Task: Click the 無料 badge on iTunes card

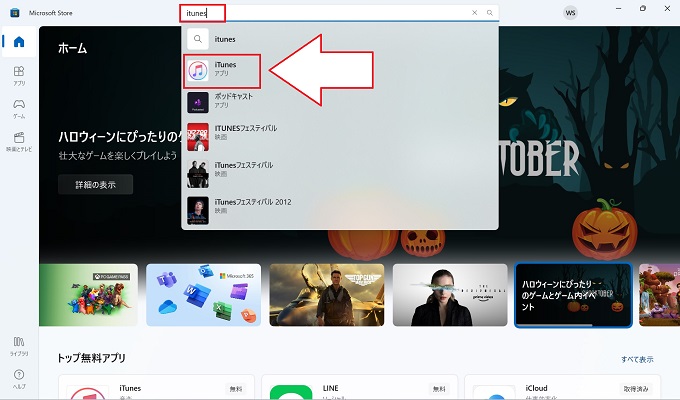Action: point(236,389)
